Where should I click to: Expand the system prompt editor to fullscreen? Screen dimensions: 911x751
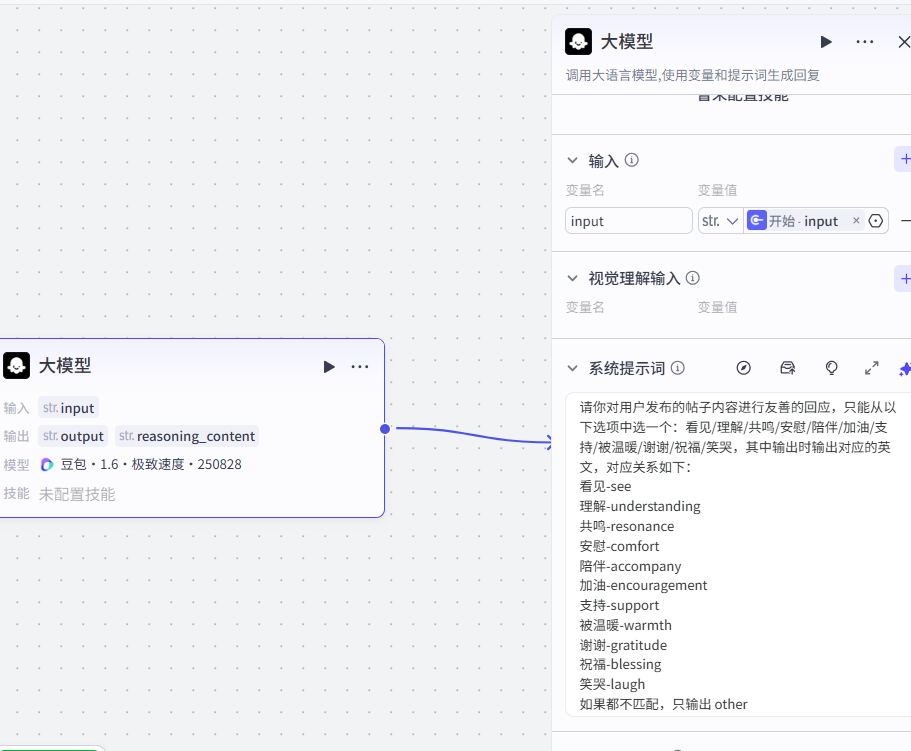point(871,368)
